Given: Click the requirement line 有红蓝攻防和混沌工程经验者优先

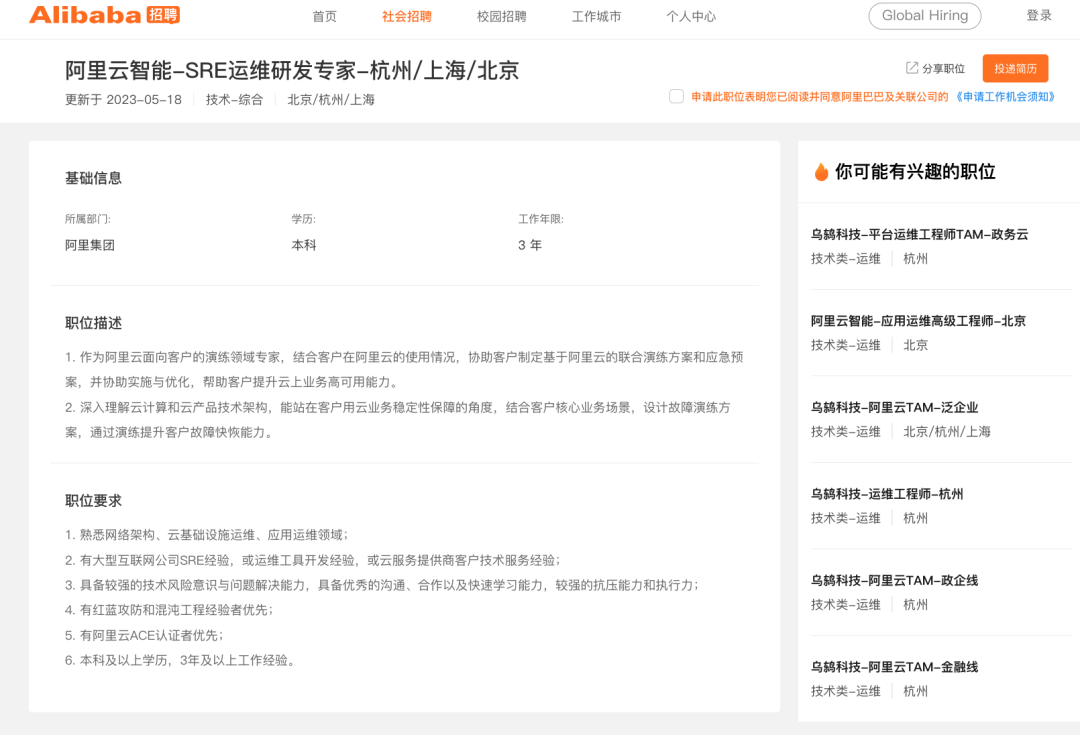Looking at the screenshot, I should [169, 610].
